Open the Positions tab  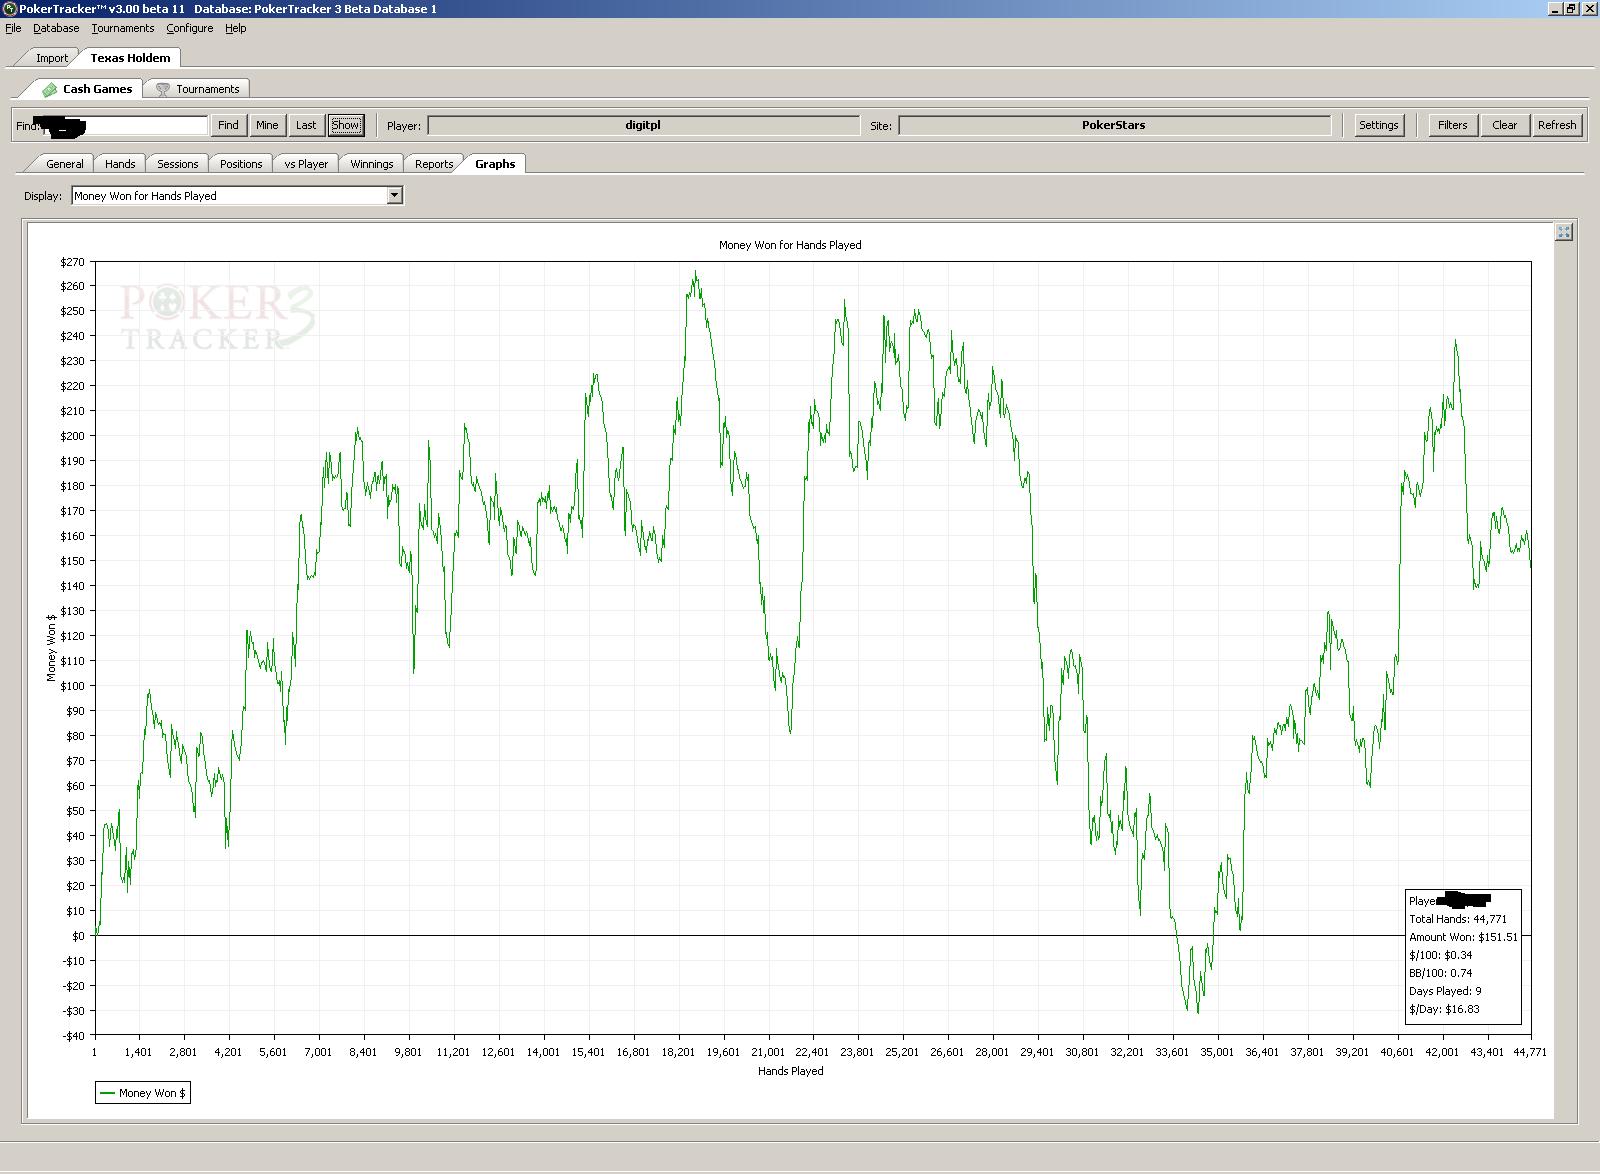(241, 164)
